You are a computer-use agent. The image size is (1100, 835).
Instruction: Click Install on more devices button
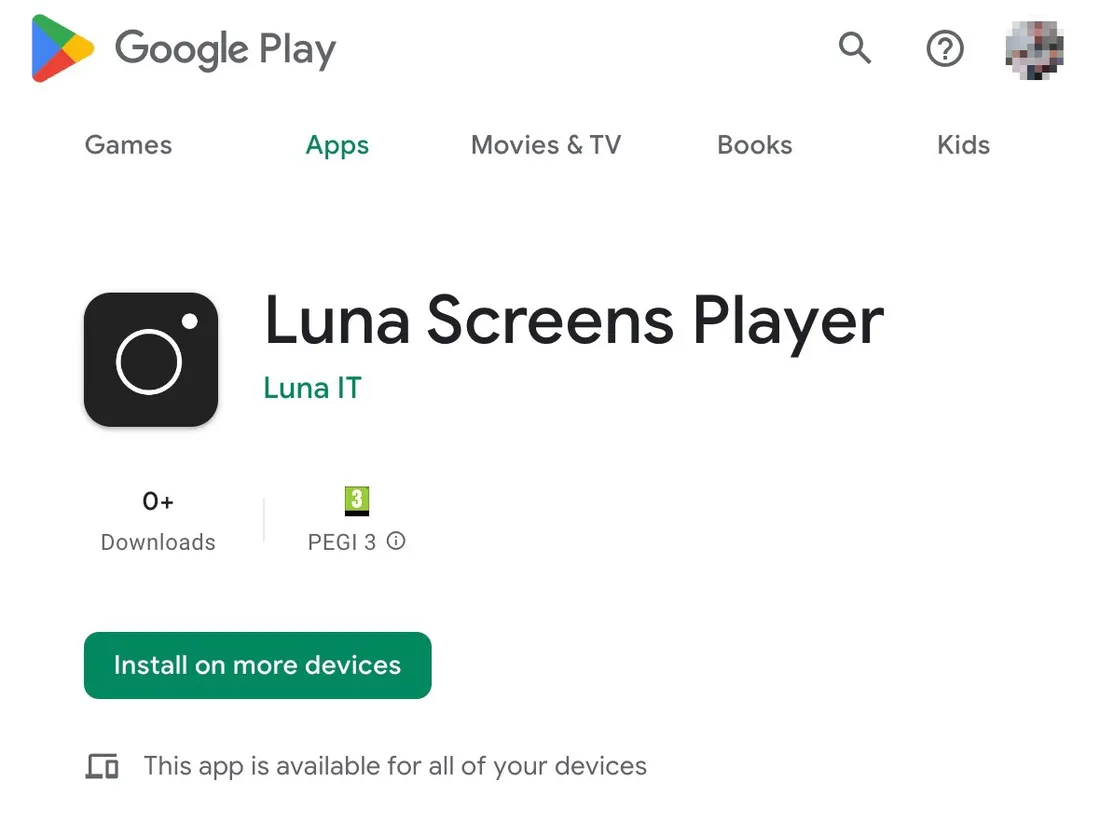pos(257,665)
